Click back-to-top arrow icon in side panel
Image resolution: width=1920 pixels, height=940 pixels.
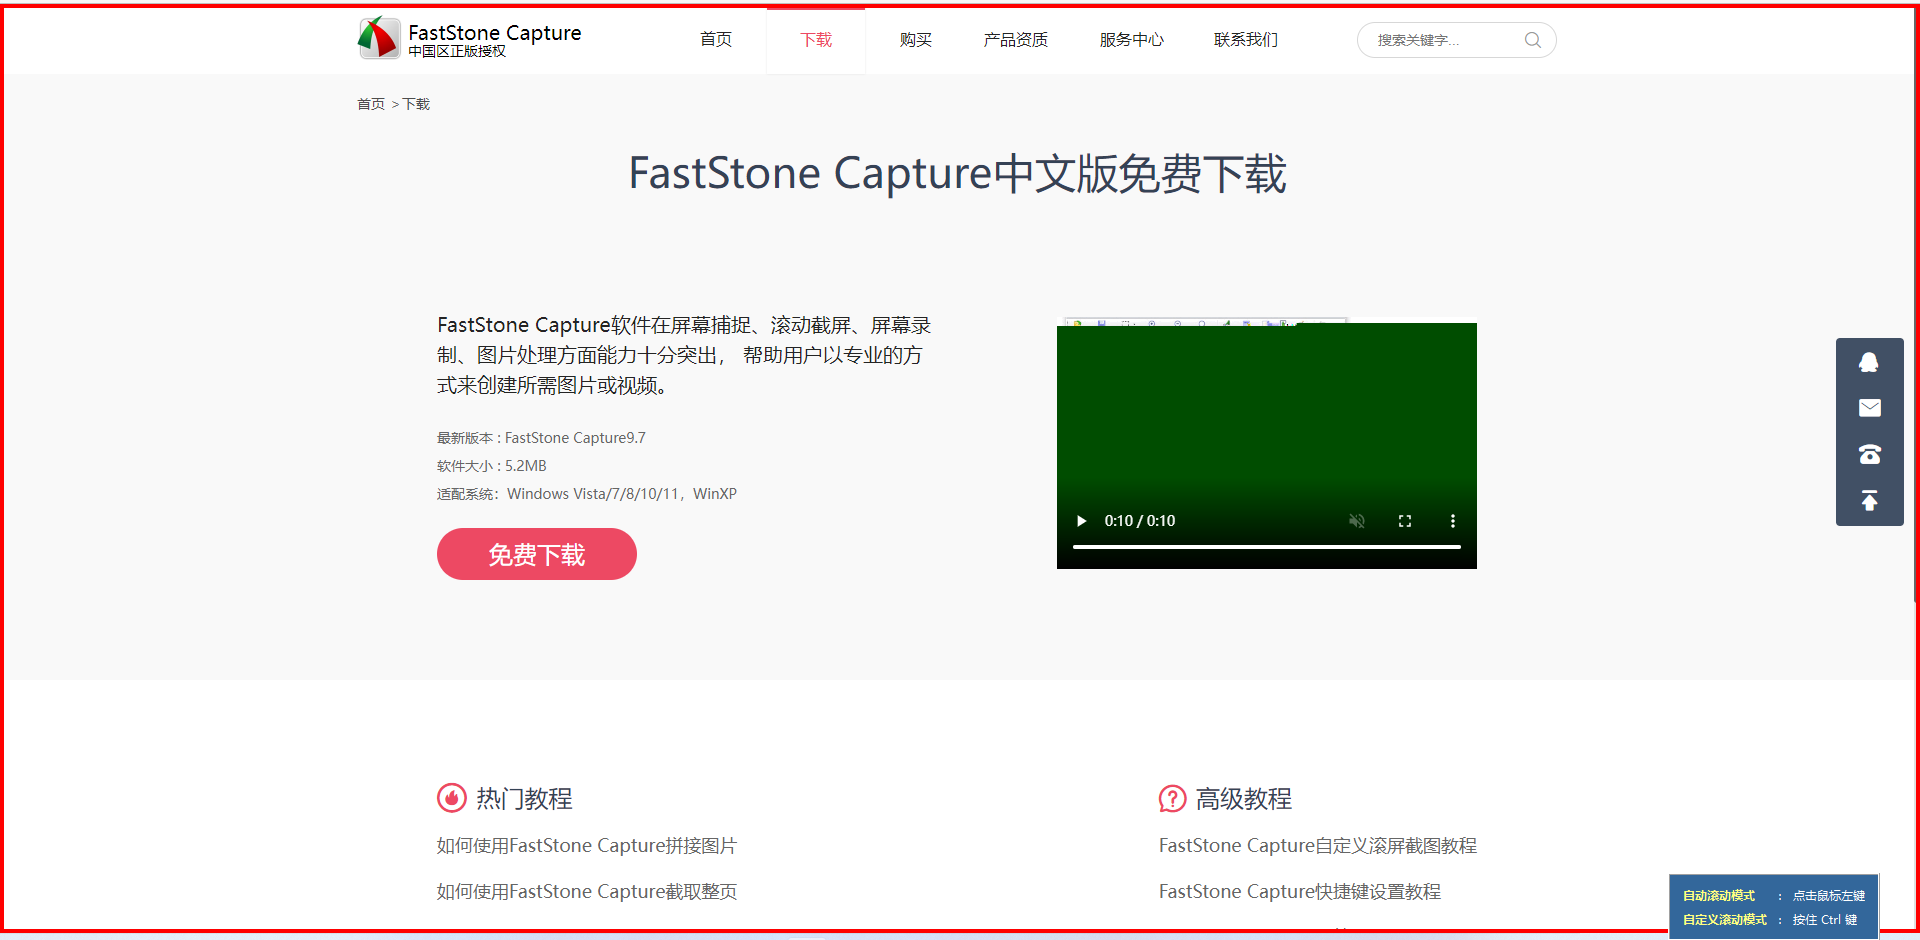coord(1869,500)
